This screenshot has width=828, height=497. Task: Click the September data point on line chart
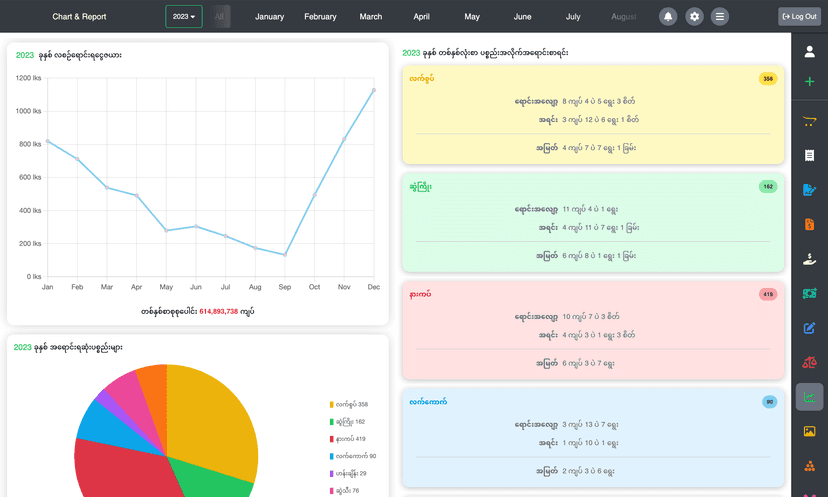coord(285,255)
